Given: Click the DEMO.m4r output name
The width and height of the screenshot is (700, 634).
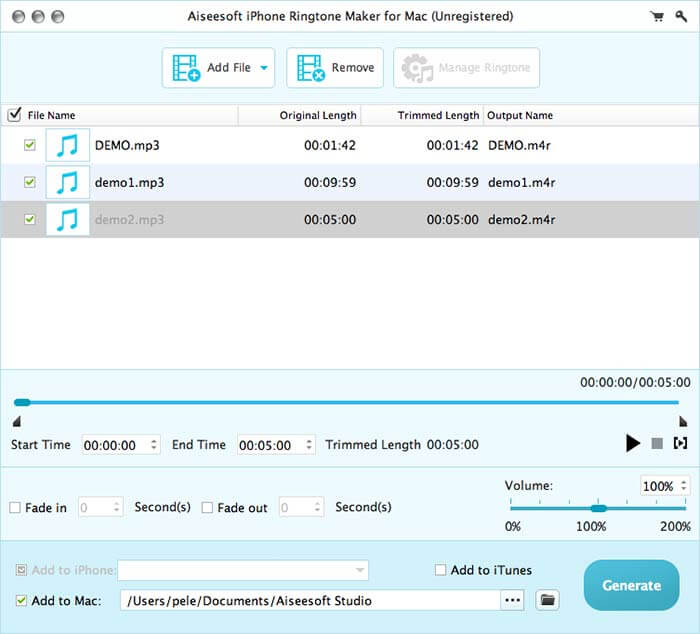Looking at the screenshot, I should [519, 146].
